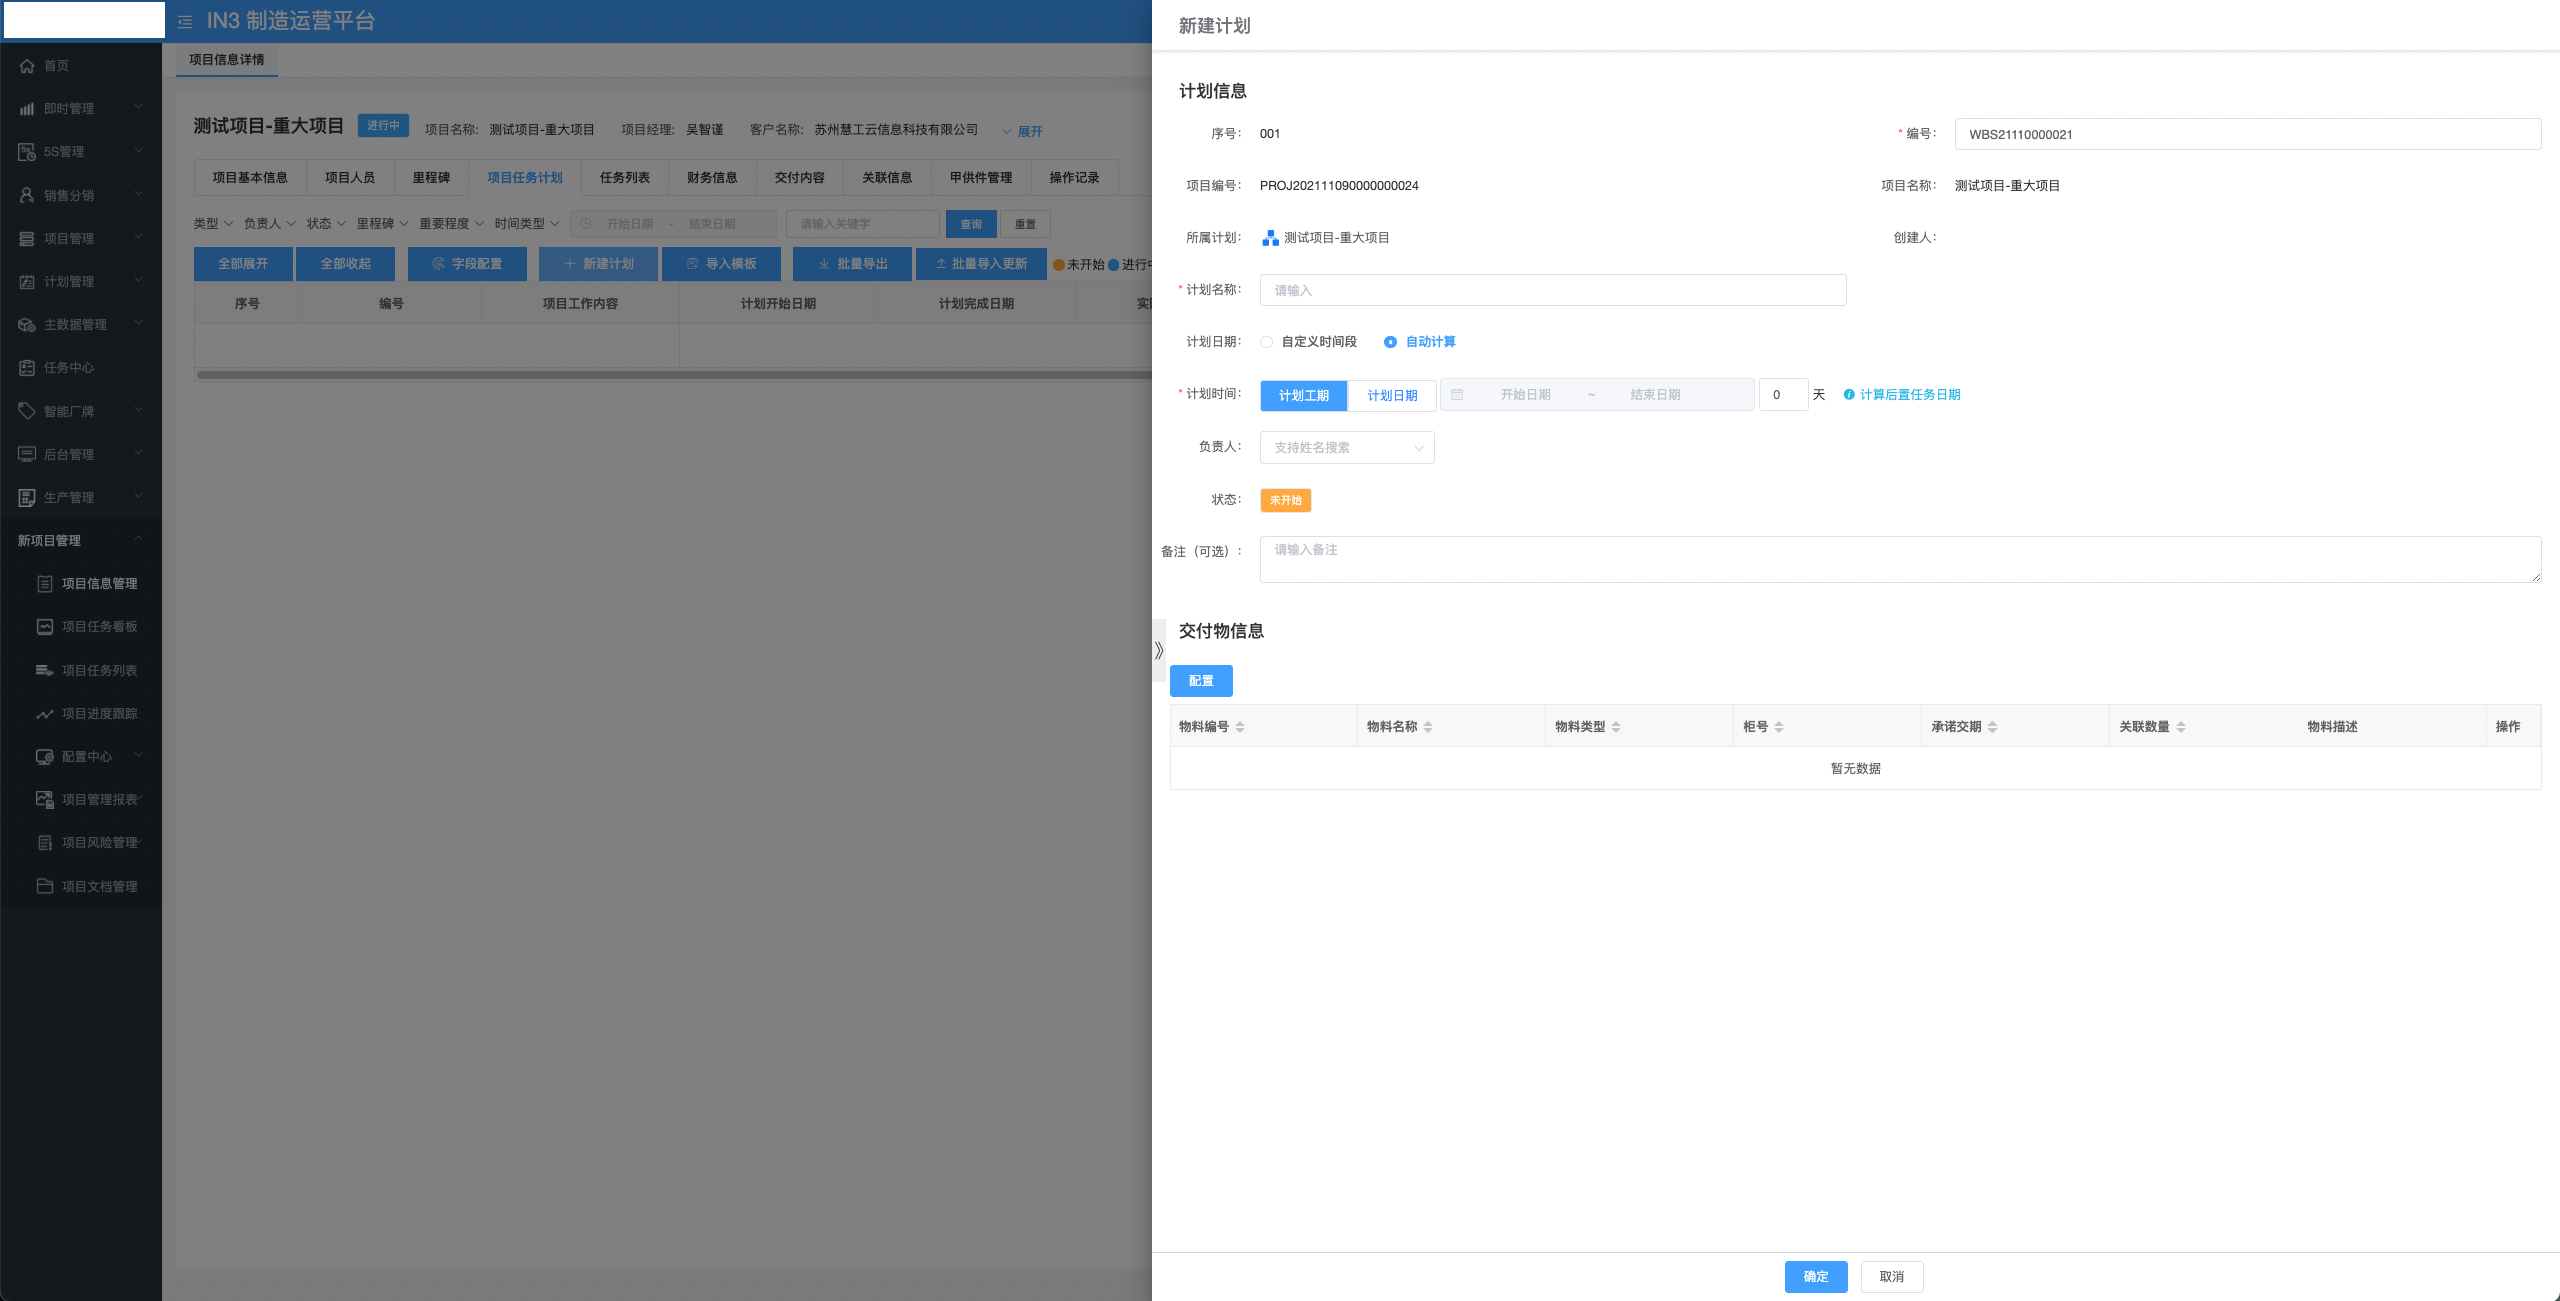Collapse the drawer using the double-chevron handle

tap(1159, 651)
